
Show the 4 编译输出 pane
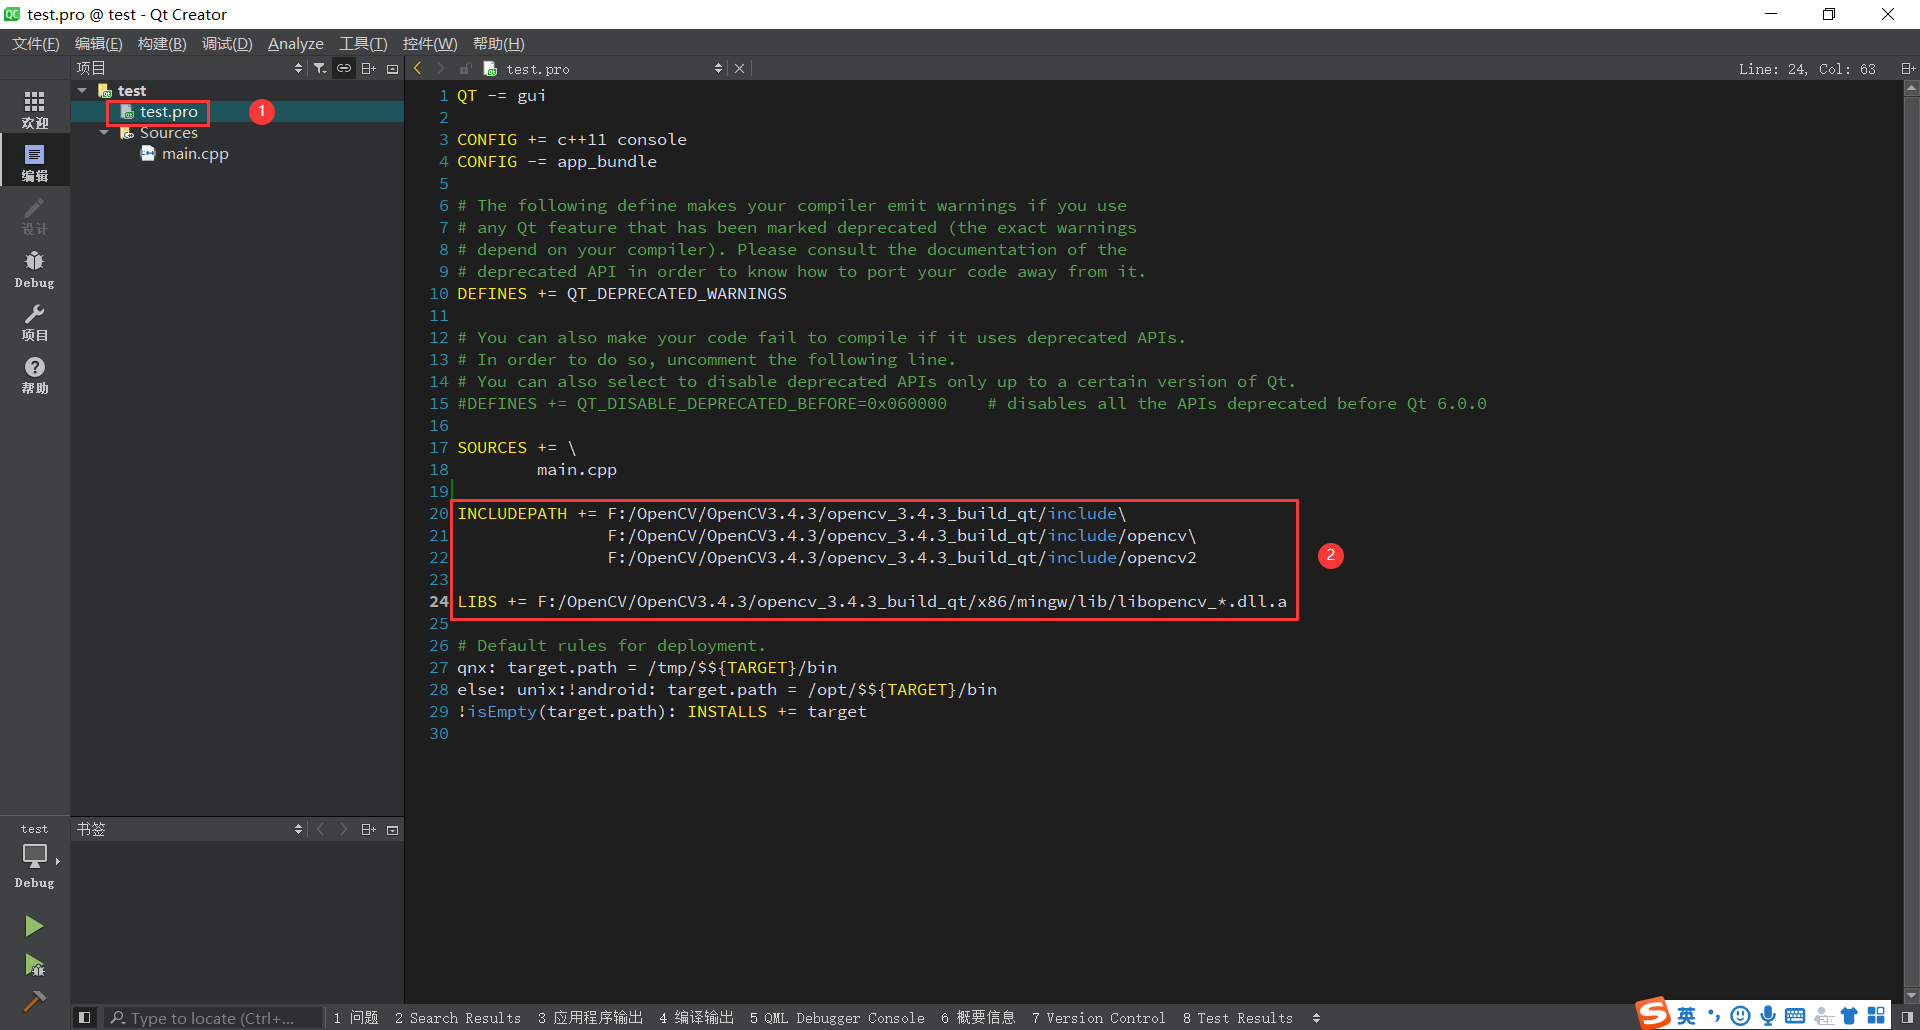pyautogui.click(x=696, y=1017)
